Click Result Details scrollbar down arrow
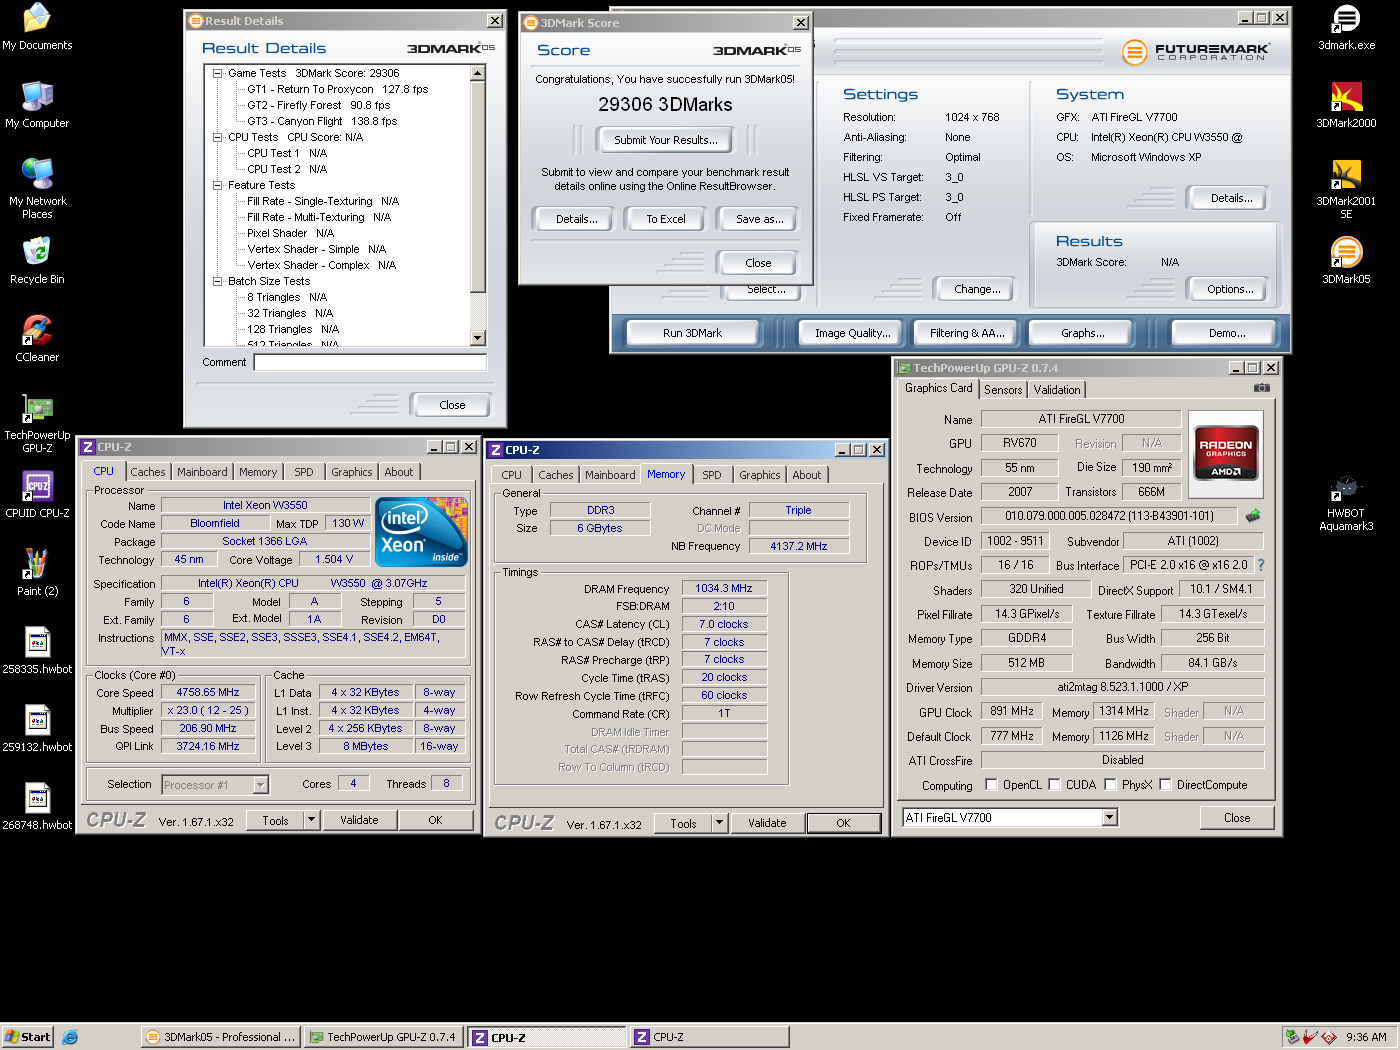The image size is (1400, 1050). coord(477,338)
